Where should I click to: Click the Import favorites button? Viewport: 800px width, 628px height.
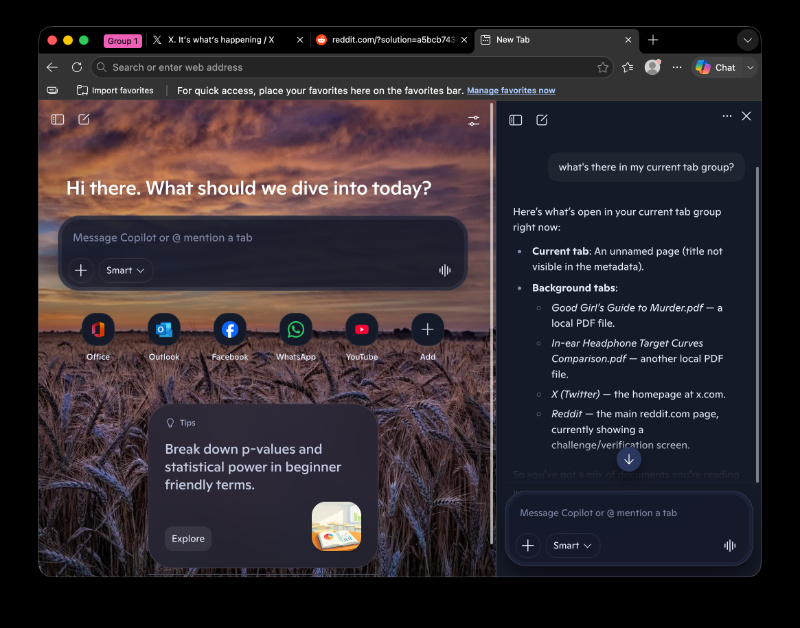tap(115, 90)
